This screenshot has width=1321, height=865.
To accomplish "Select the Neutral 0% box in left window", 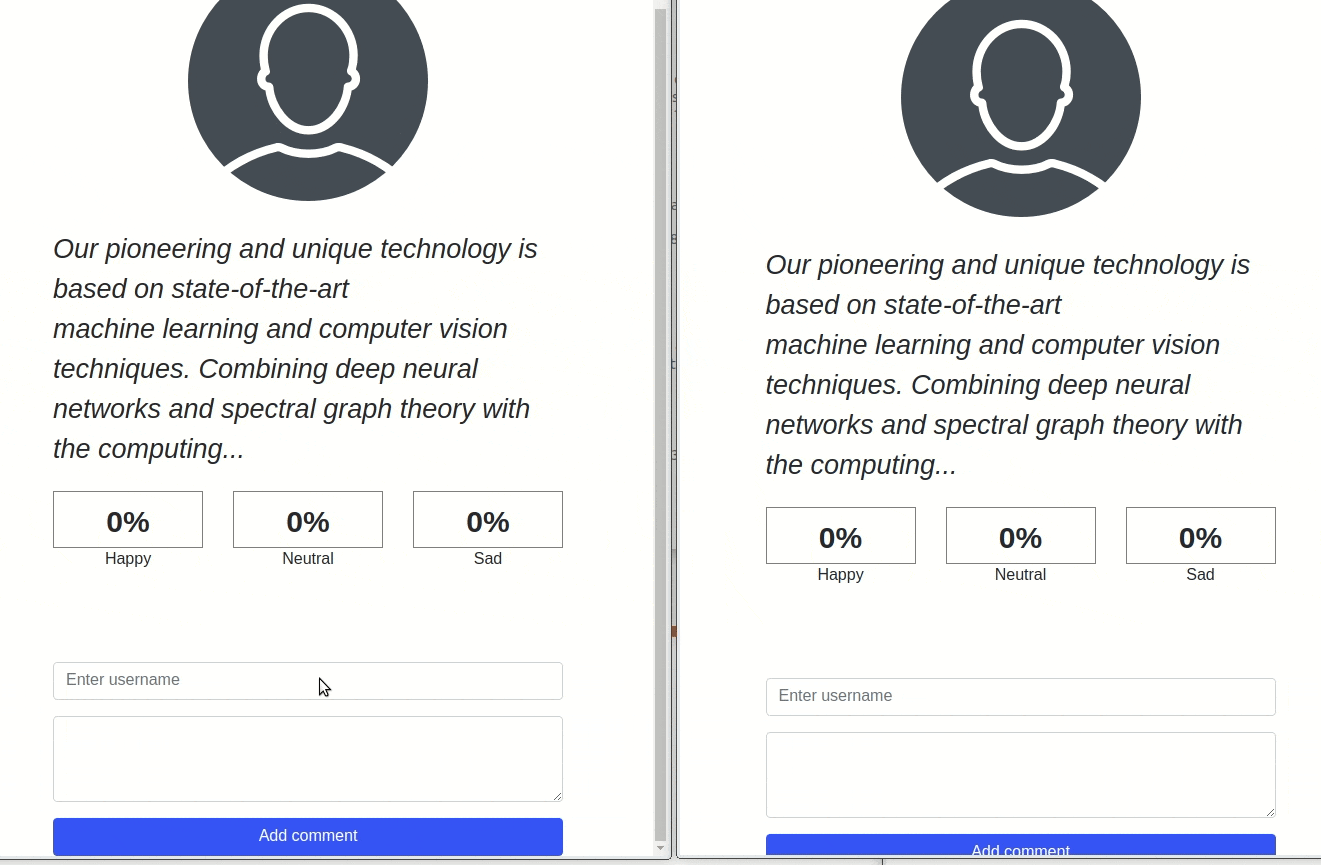I will point(308,520).
